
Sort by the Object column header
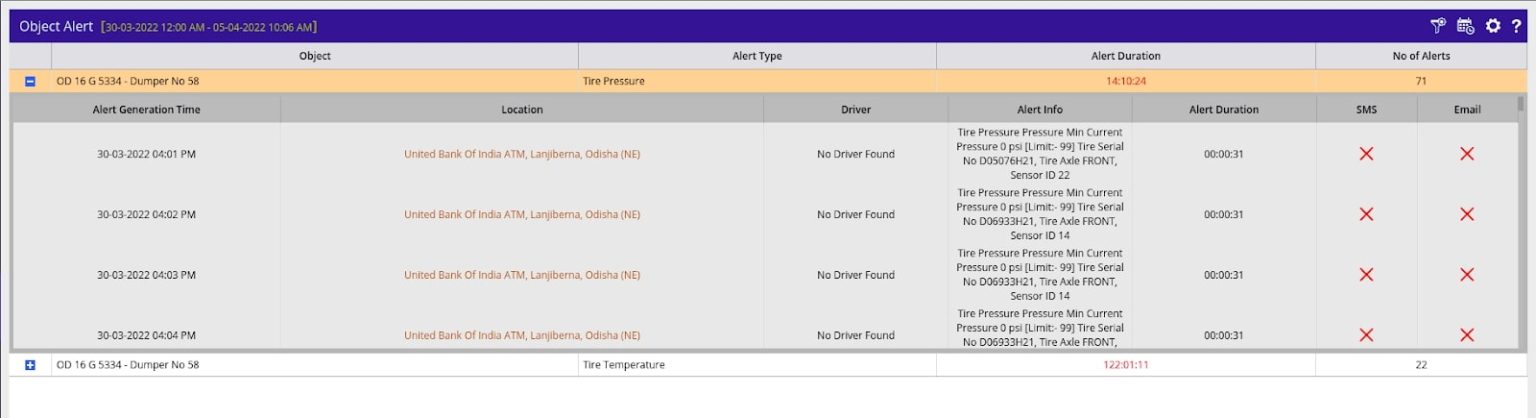pos(315,56)
